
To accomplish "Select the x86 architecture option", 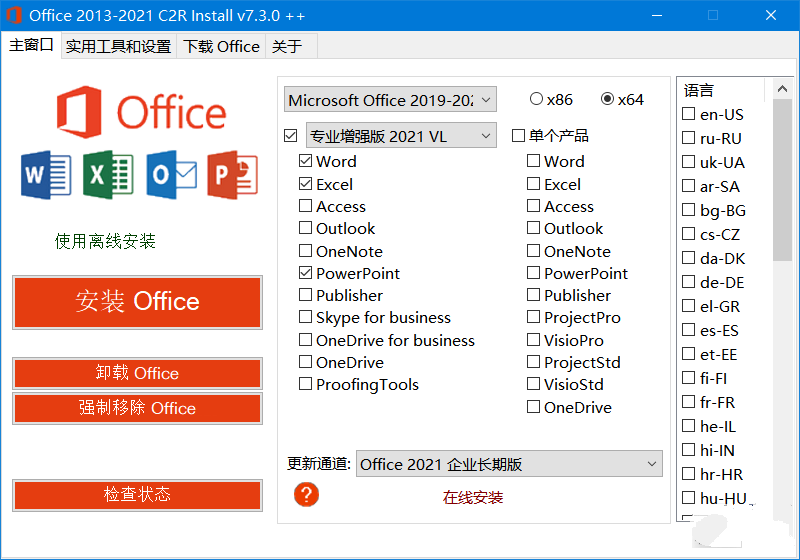I will pyautogui.click(x=536, y=99).
